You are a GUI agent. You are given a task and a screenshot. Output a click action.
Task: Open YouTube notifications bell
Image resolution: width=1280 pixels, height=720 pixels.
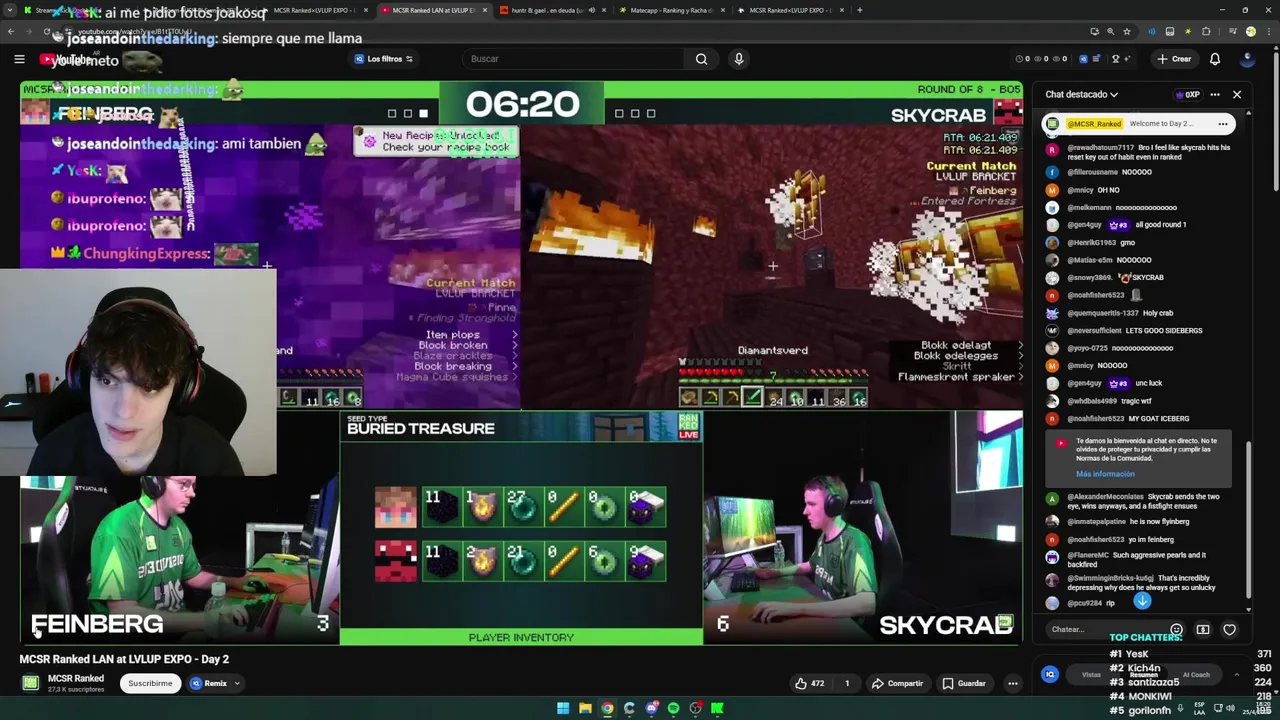pyautogui.click(x=1215, y=59)
